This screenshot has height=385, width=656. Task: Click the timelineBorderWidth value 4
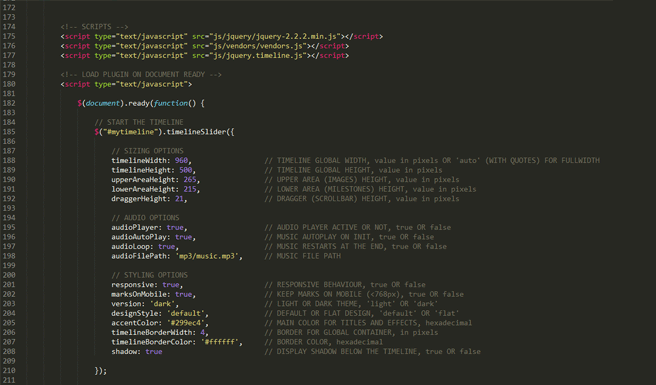click(202, 333)
